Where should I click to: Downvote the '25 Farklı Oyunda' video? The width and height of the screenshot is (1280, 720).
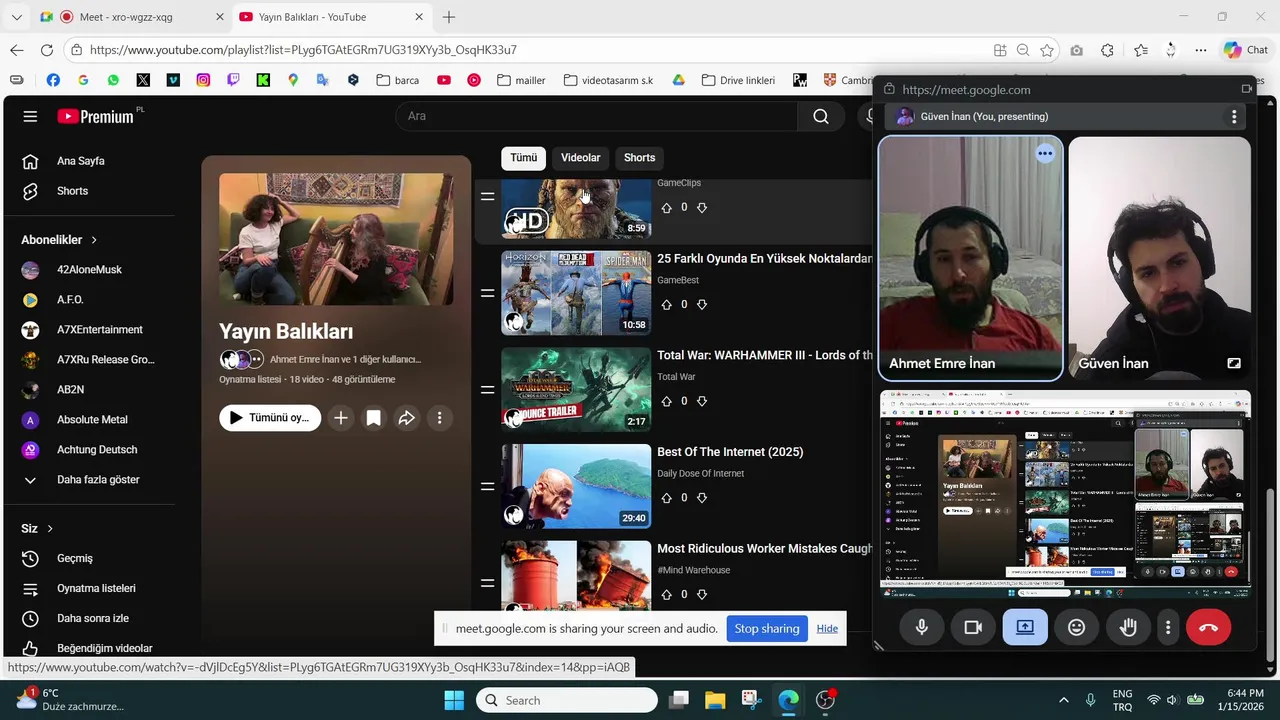pyautogui.click(x=702, y=305)
